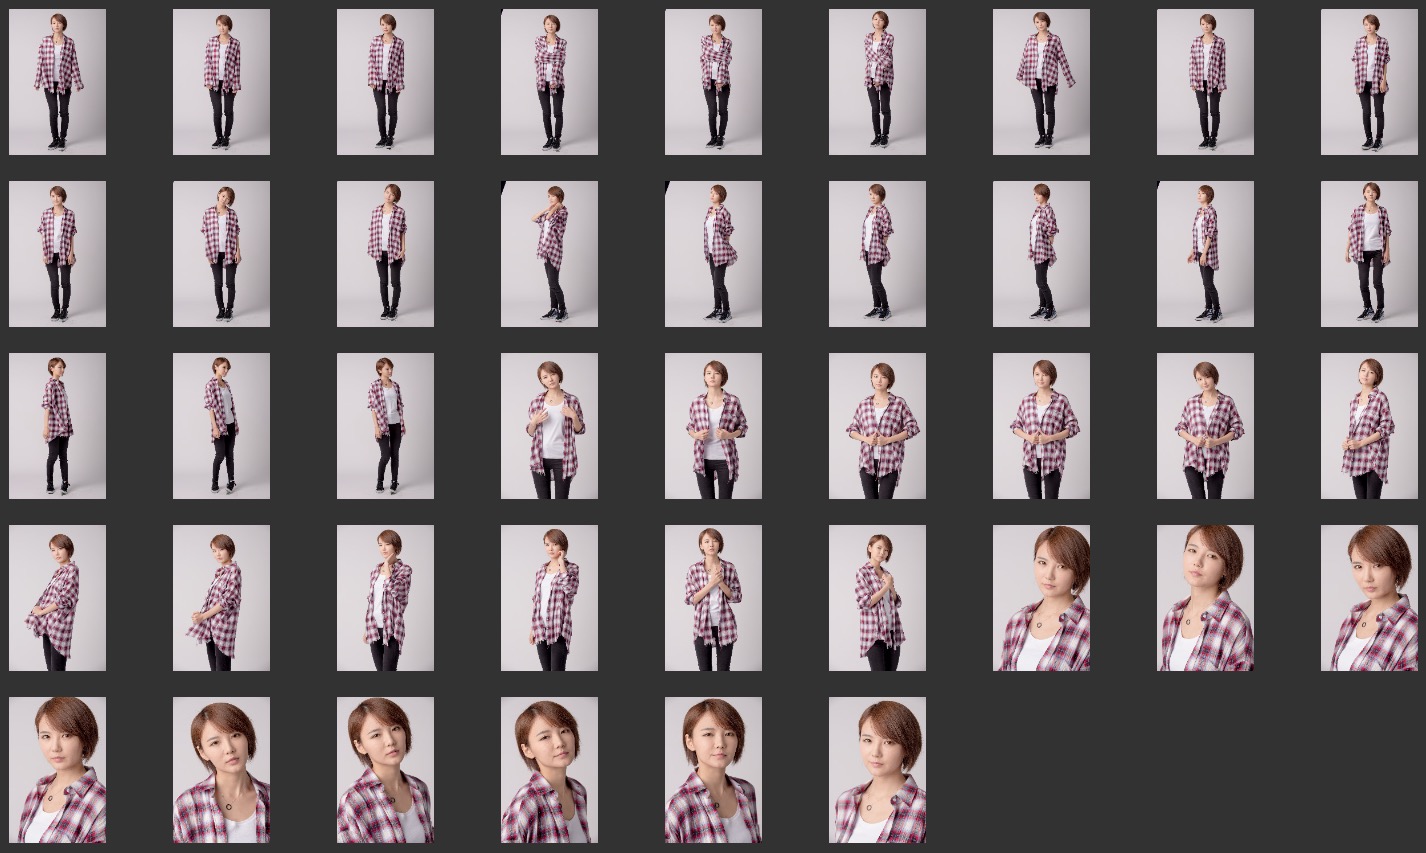Open the sixth thumbnail in the second row
1426x853 pixels.
click(x=877, y=254)
